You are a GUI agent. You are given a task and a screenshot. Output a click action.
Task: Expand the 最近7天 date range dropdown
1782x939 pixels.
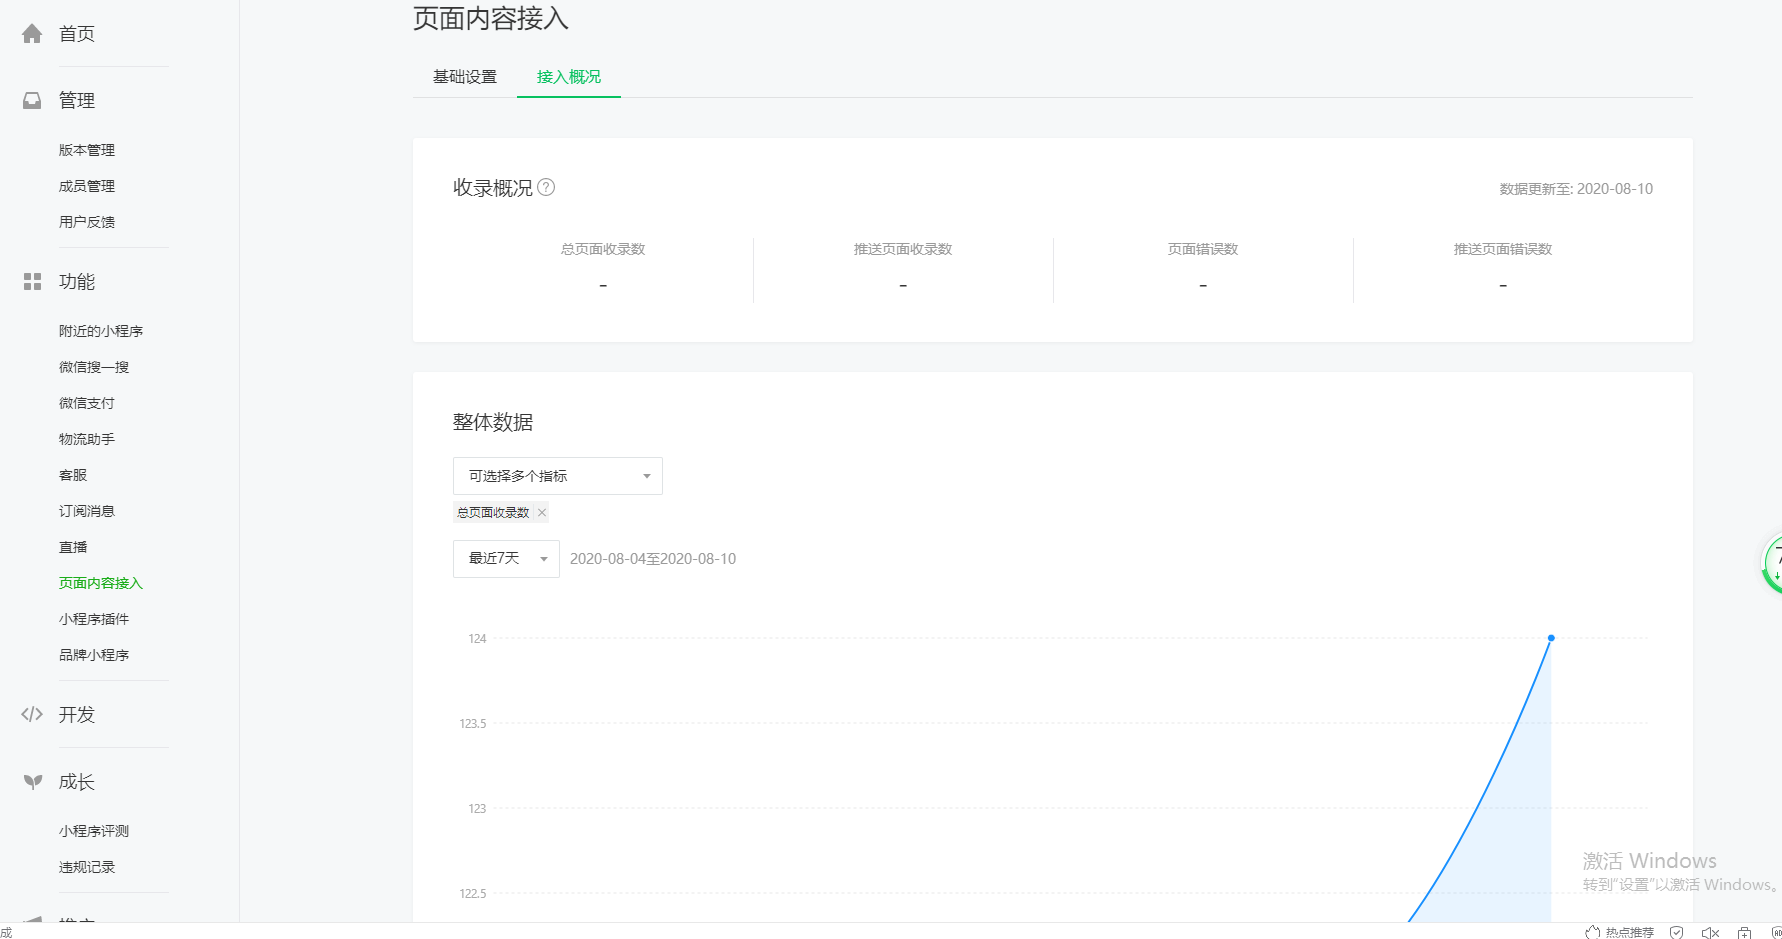pos(506,559)
